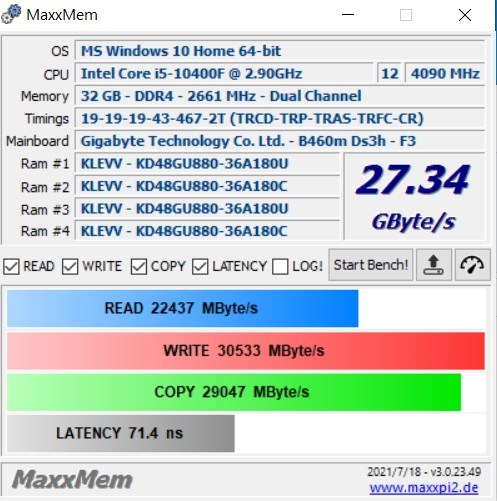Minimize the MaxxMem window

[348, 15]
